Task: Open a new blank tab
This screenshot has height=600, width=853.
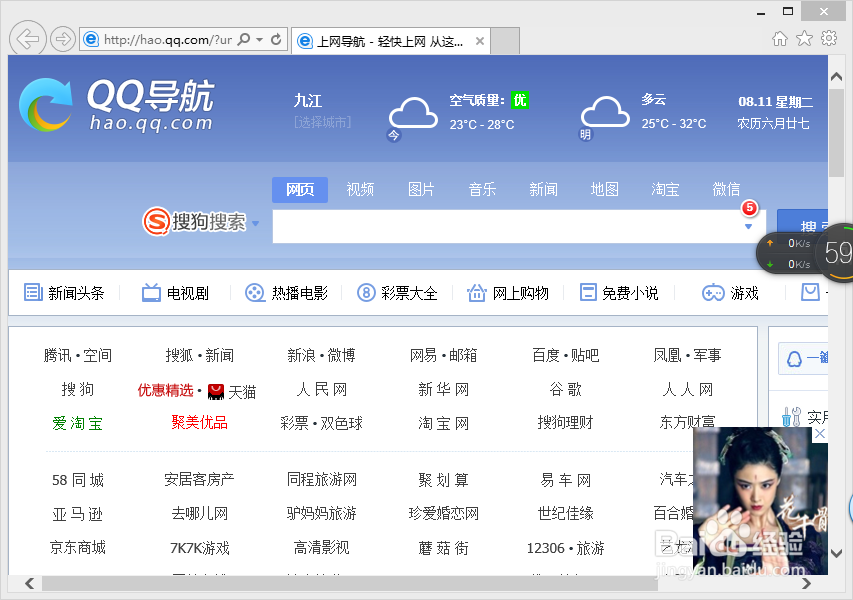Action: pyautogui.click(x=505, y=41)
